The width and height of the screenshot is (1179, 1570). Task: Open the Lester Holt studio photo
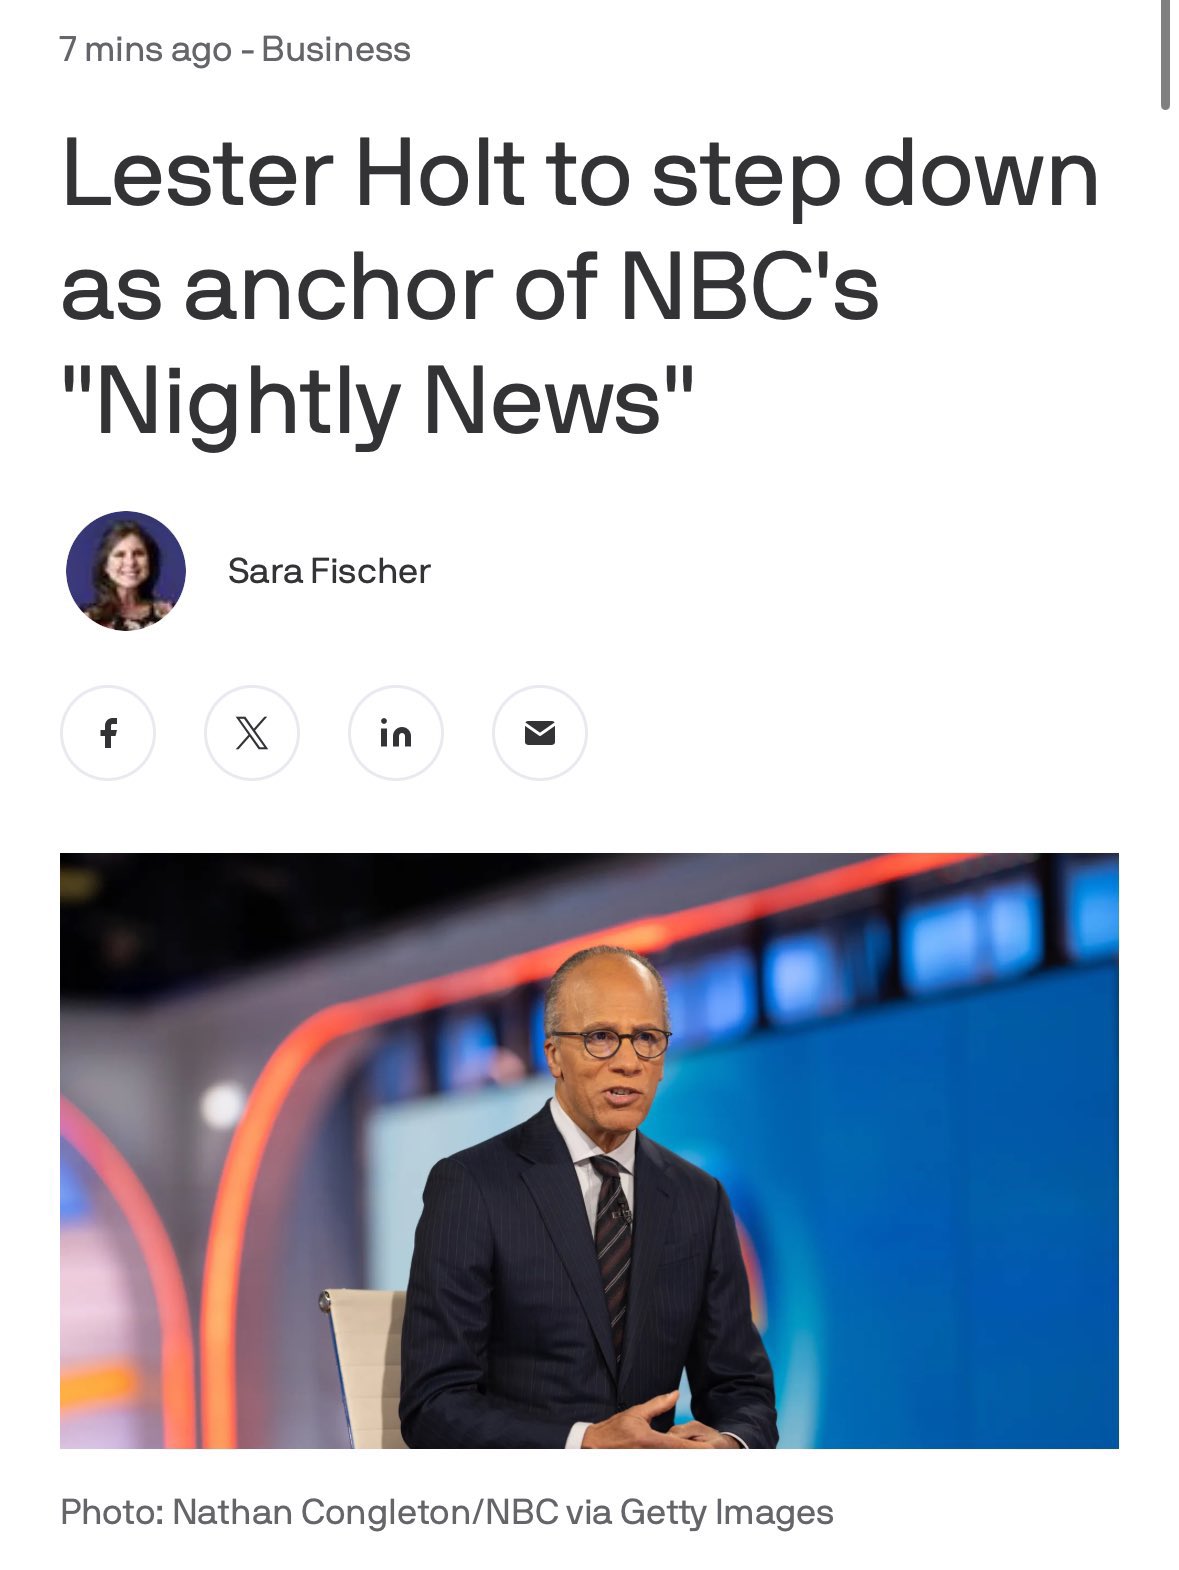coord(589,1150)
